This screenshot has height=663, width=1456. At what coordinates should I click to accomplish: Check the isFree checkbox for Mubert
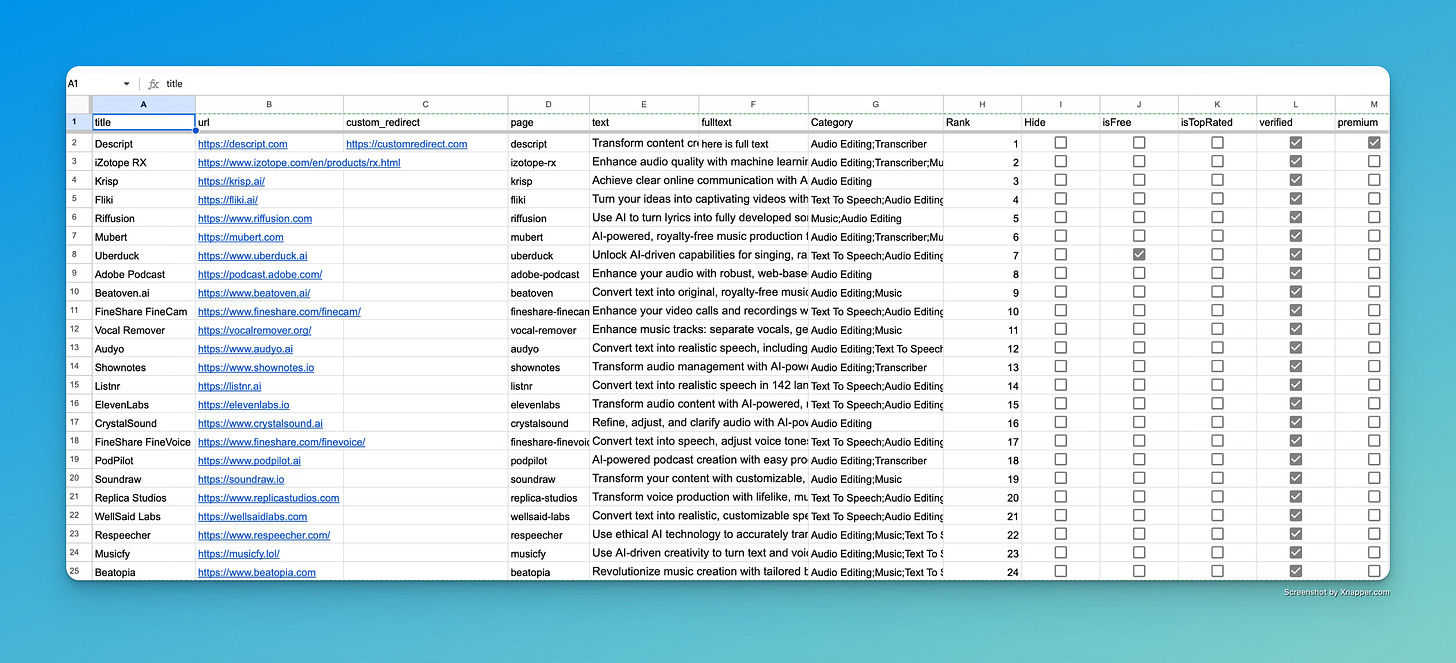[1139, 236]
